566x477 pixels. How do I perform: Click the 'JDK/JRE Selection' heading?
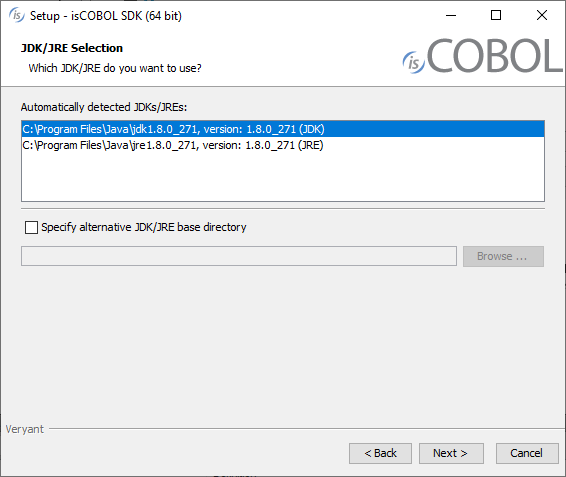pyautogui.click(x=72, y=48)
